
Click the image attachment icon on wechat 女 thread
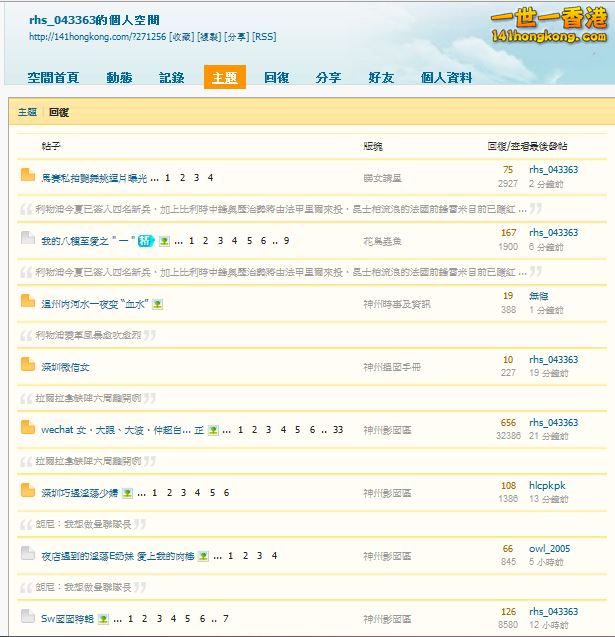[213, 430]
